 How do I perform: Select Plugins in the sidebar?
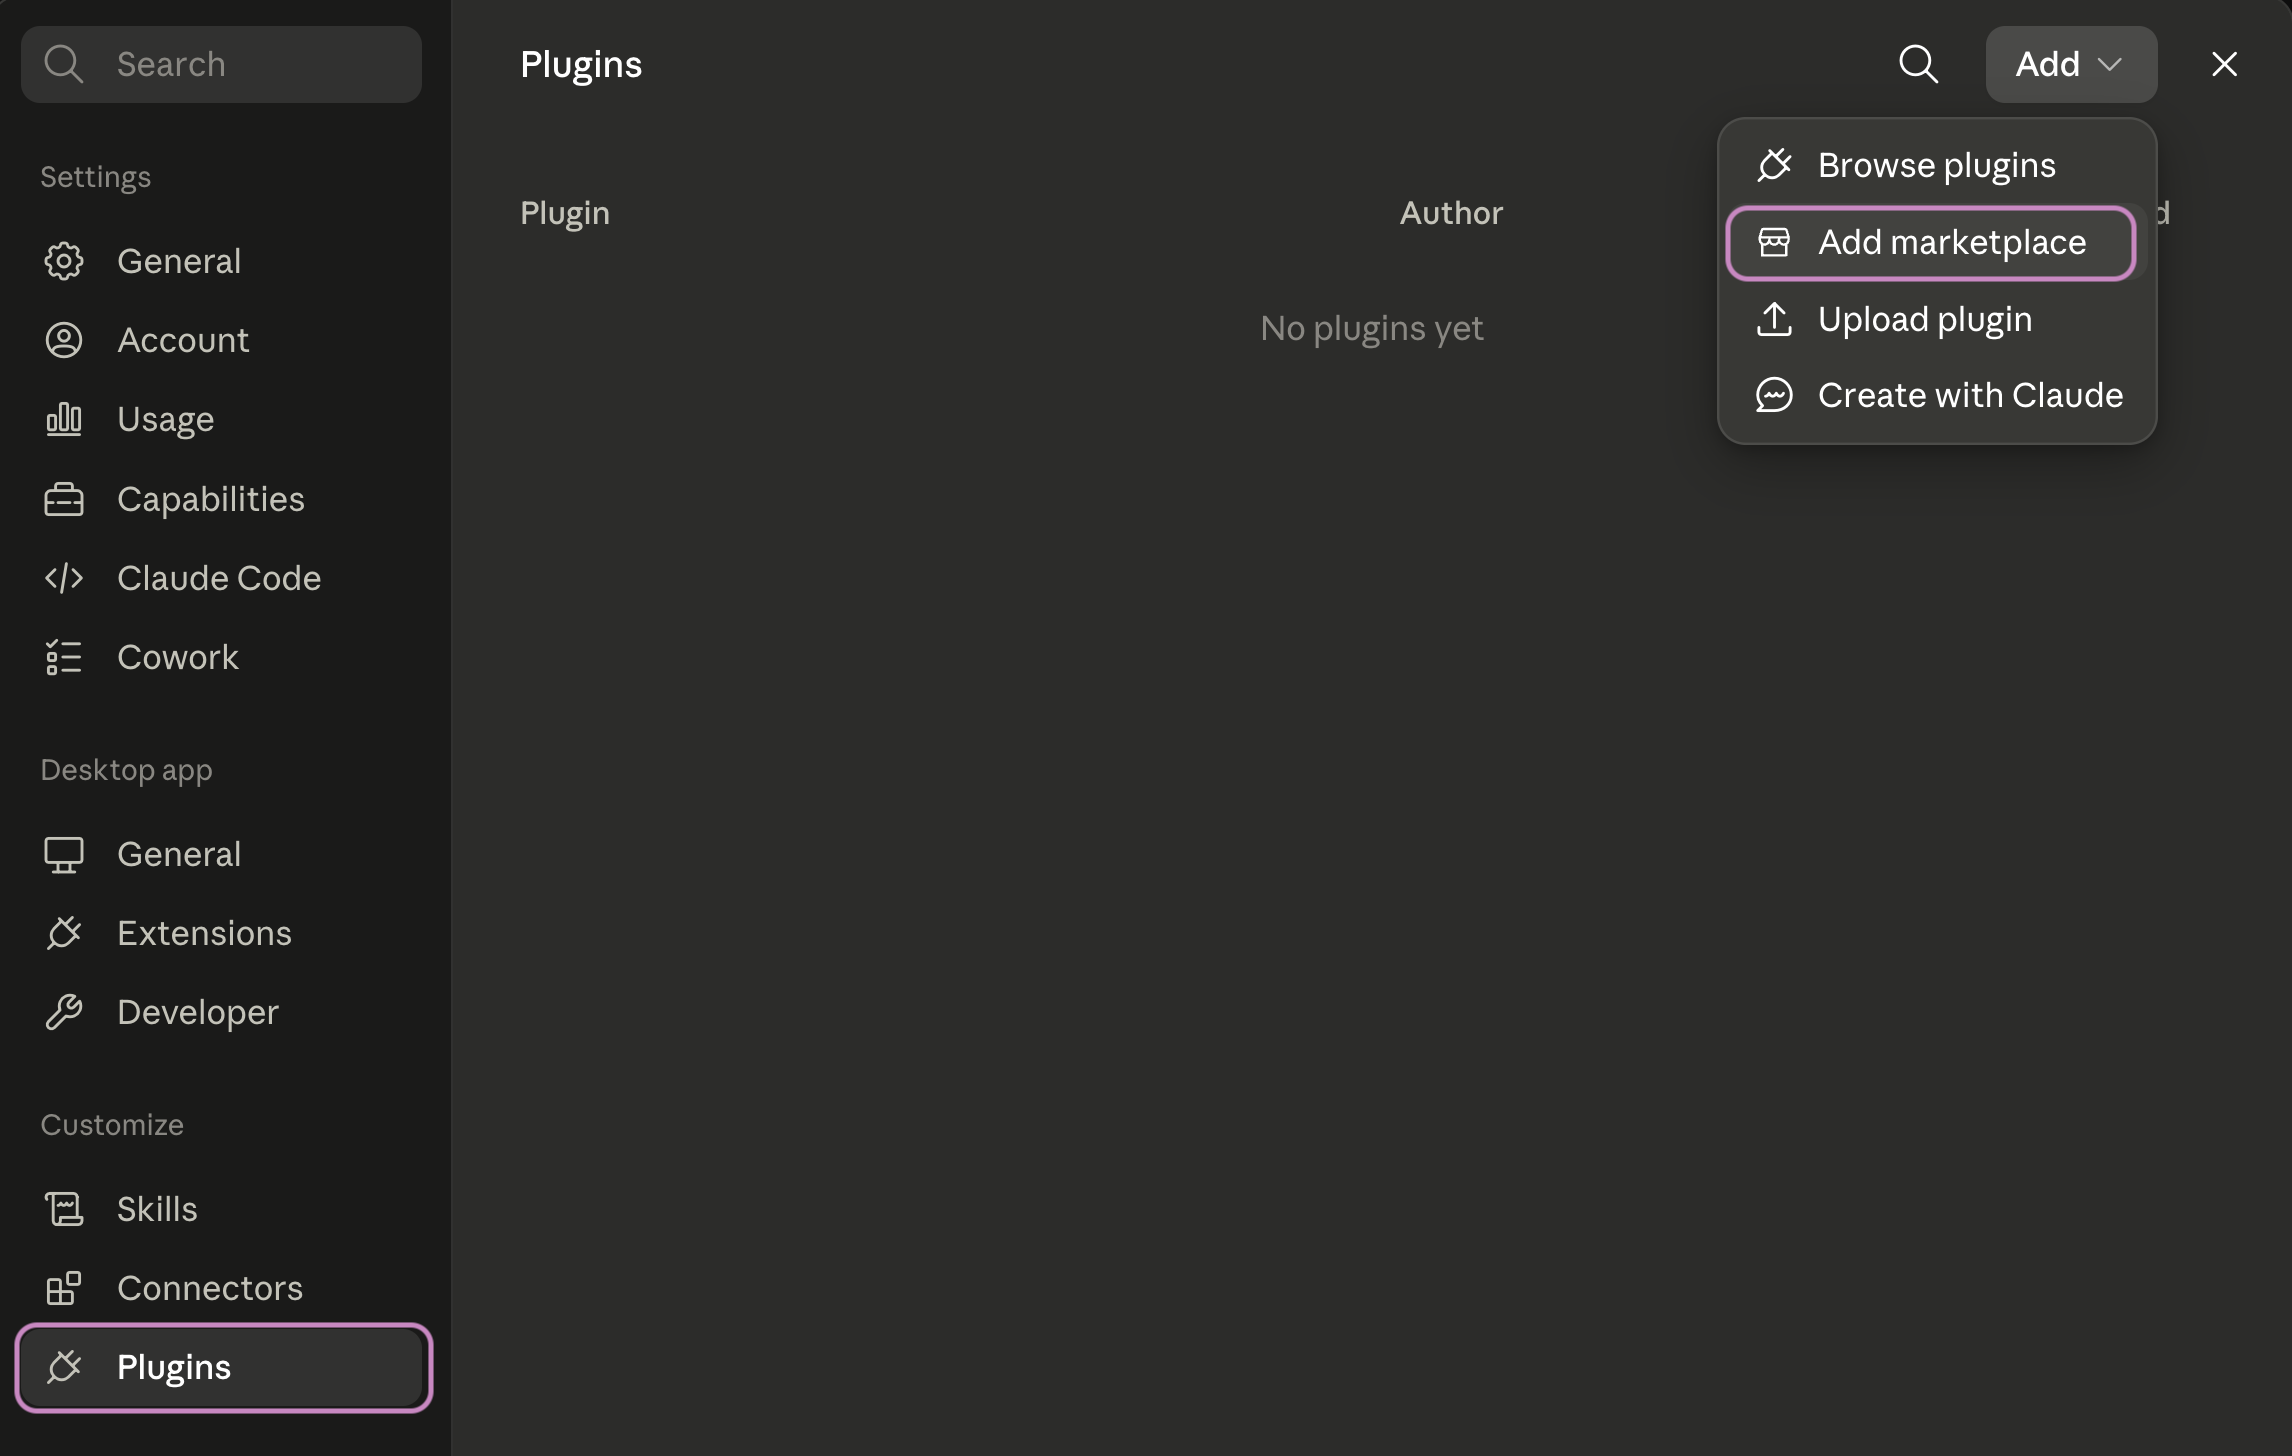223,1367
